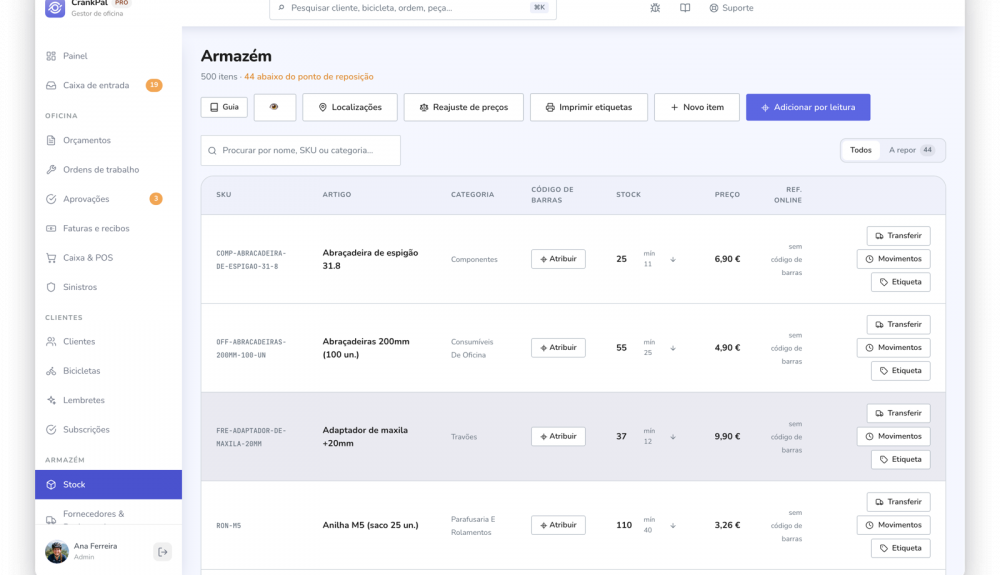The image size is (1000, 575).
Task: Print Etiqueta for Abraçadeiras 200mm
Action: pyautogui.click(x=901, y=370)
